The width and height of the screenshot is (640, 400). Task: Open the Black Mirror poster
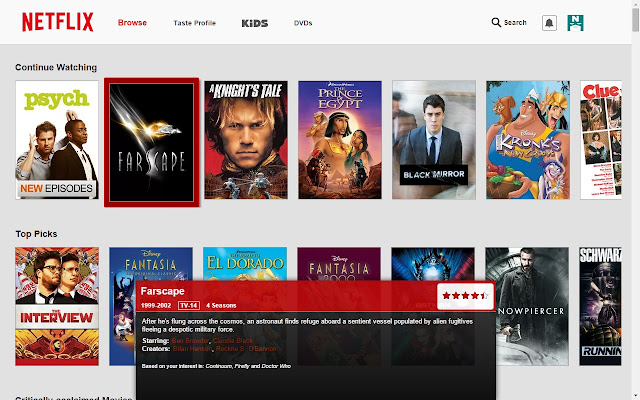click(434, 140)
